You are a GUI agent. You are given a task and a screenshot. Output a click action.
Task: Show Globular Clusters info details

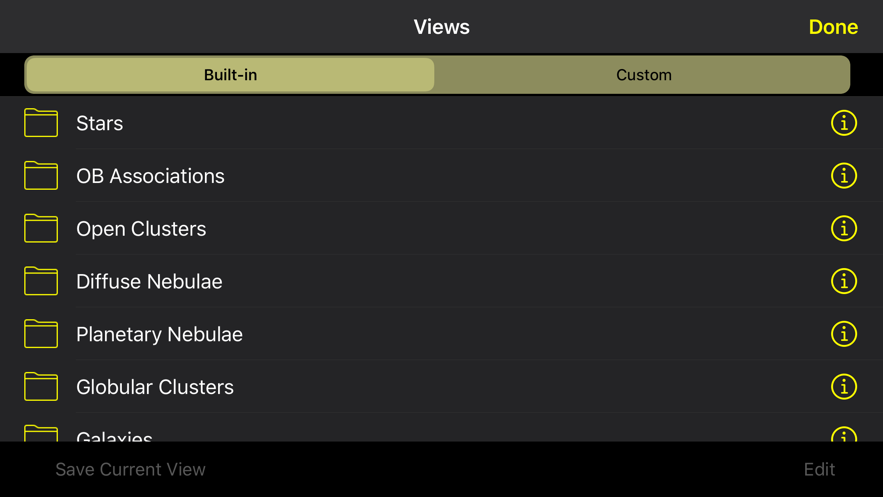coord(844,387)
